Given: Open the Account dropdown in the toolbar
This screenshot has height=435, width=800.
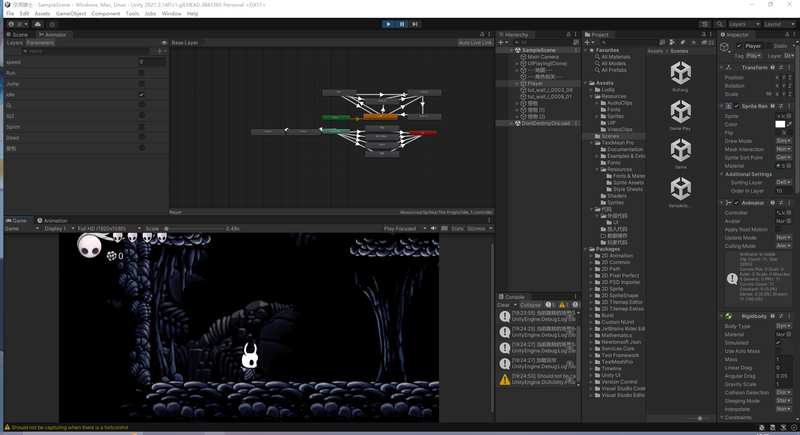Looking at the screenshot, I should [x=19, y=24].
